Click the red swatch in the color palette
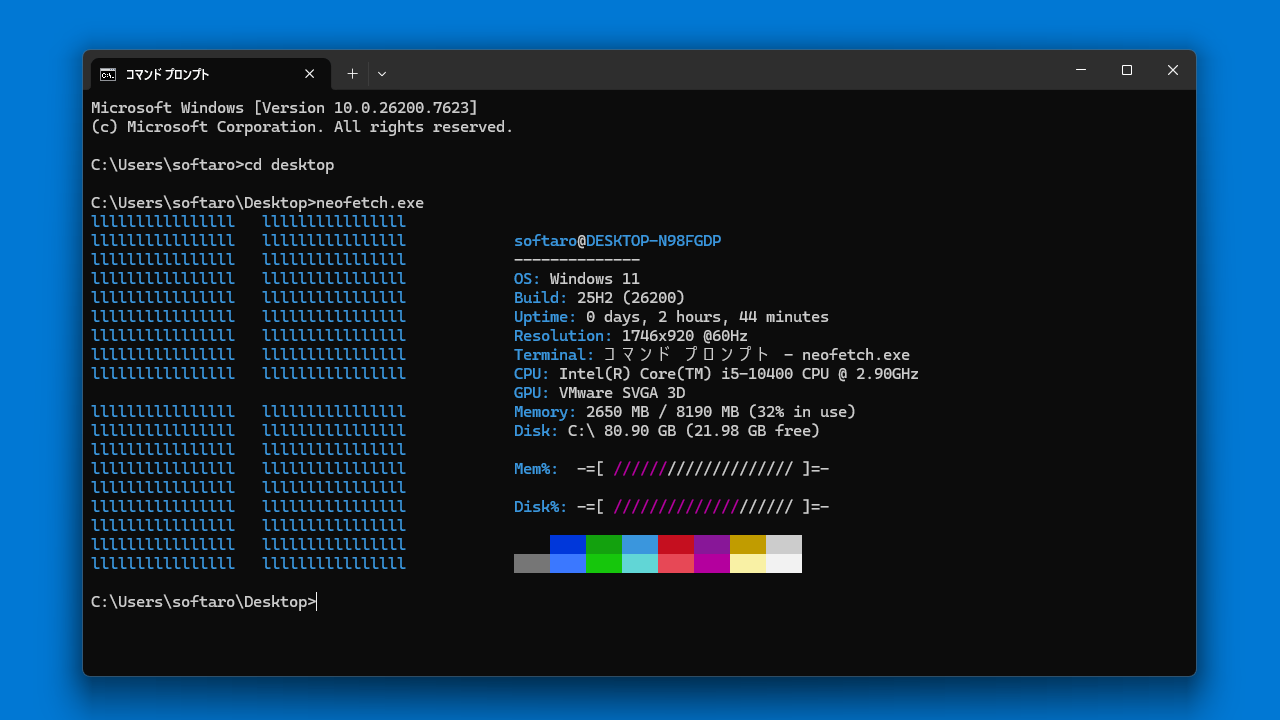1280x720 pixels. click(x=676, y=554)
